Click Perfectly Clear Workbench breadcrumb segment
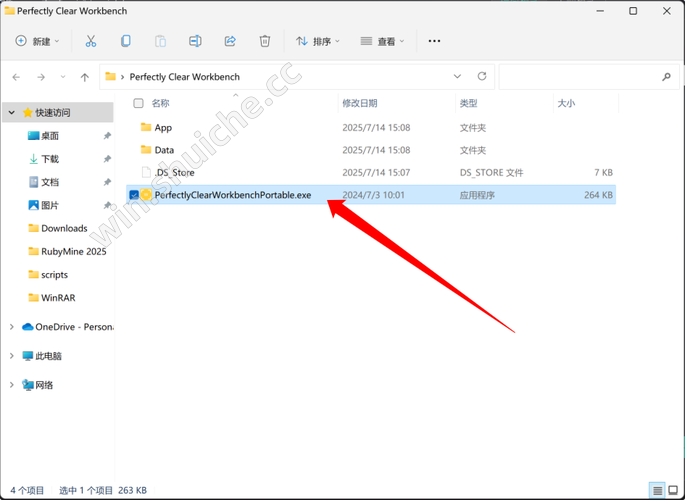Viewport: 685px width, 500px height. tap(185, 77)
